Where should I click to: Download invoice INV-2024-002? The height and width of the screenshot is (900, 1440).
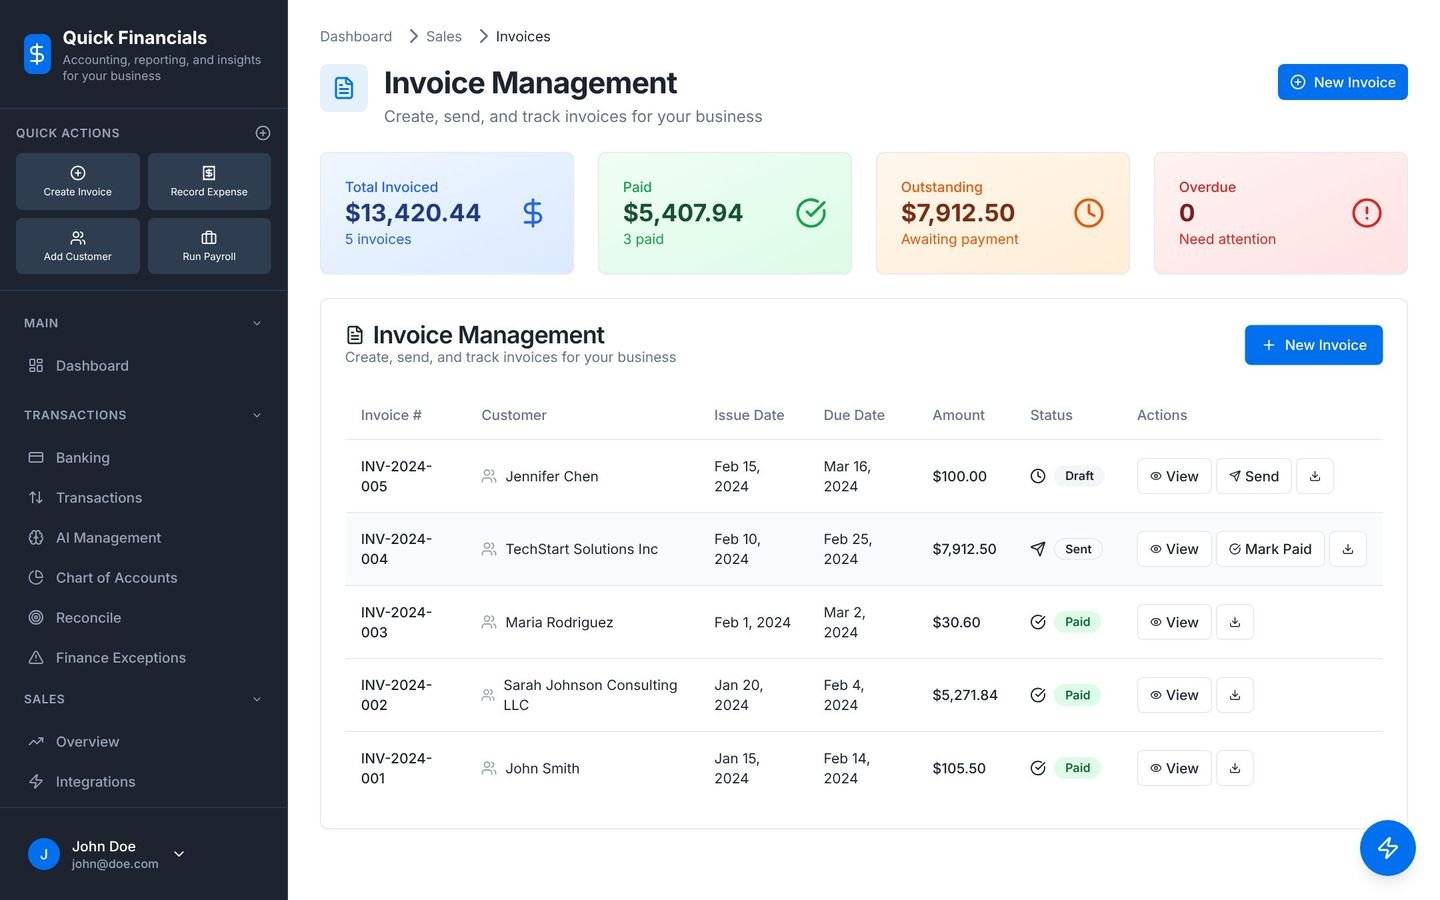click(x=1235, y=695)
